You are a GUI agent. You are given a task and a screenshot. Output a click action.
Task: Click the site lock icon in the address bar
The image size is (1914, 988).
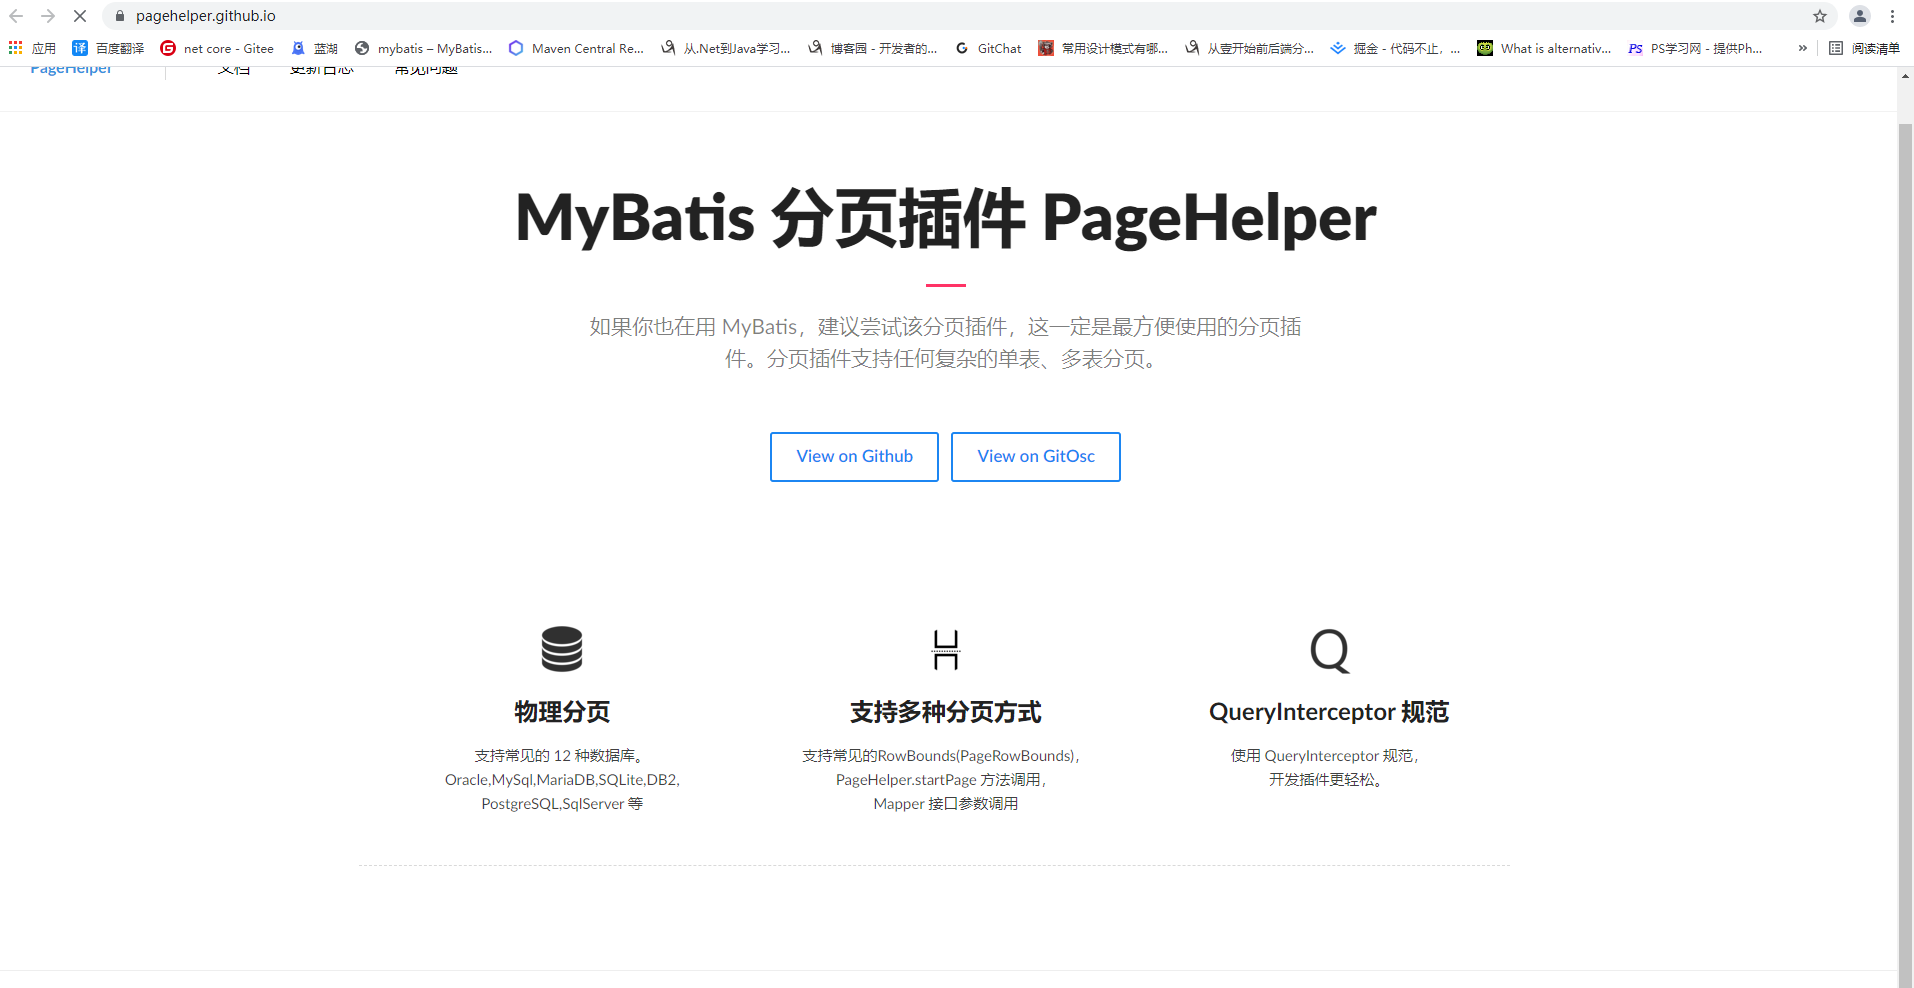[x=120, y=16]
